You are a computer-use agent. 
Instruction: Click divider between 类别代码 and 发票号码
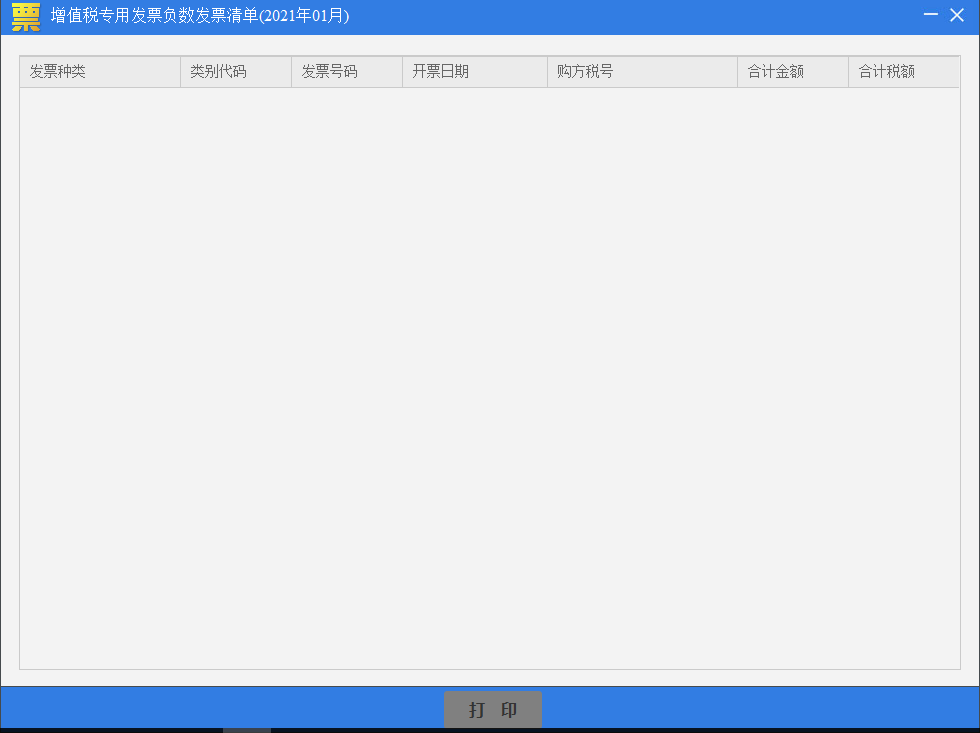pos(291,72)
